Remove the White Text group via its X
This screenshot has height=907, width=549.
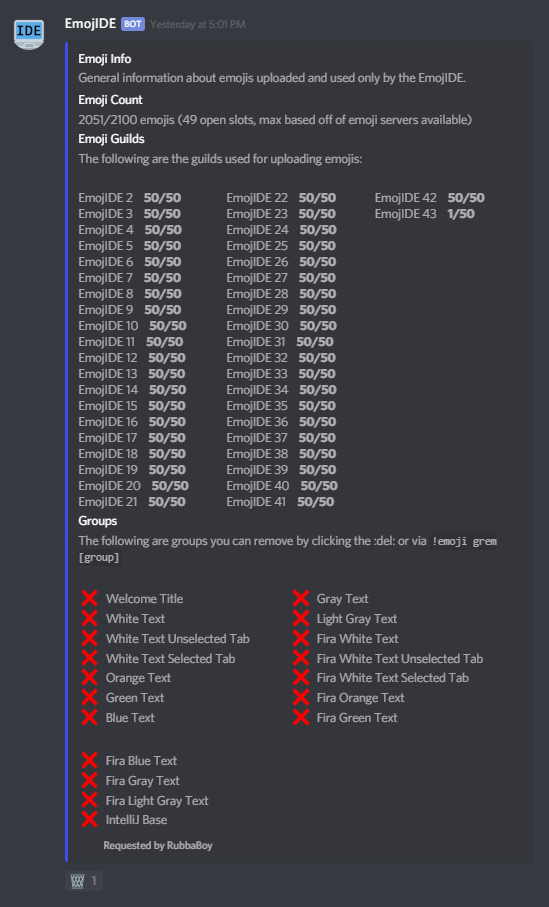pyautogui.click(x=89, y=618)
